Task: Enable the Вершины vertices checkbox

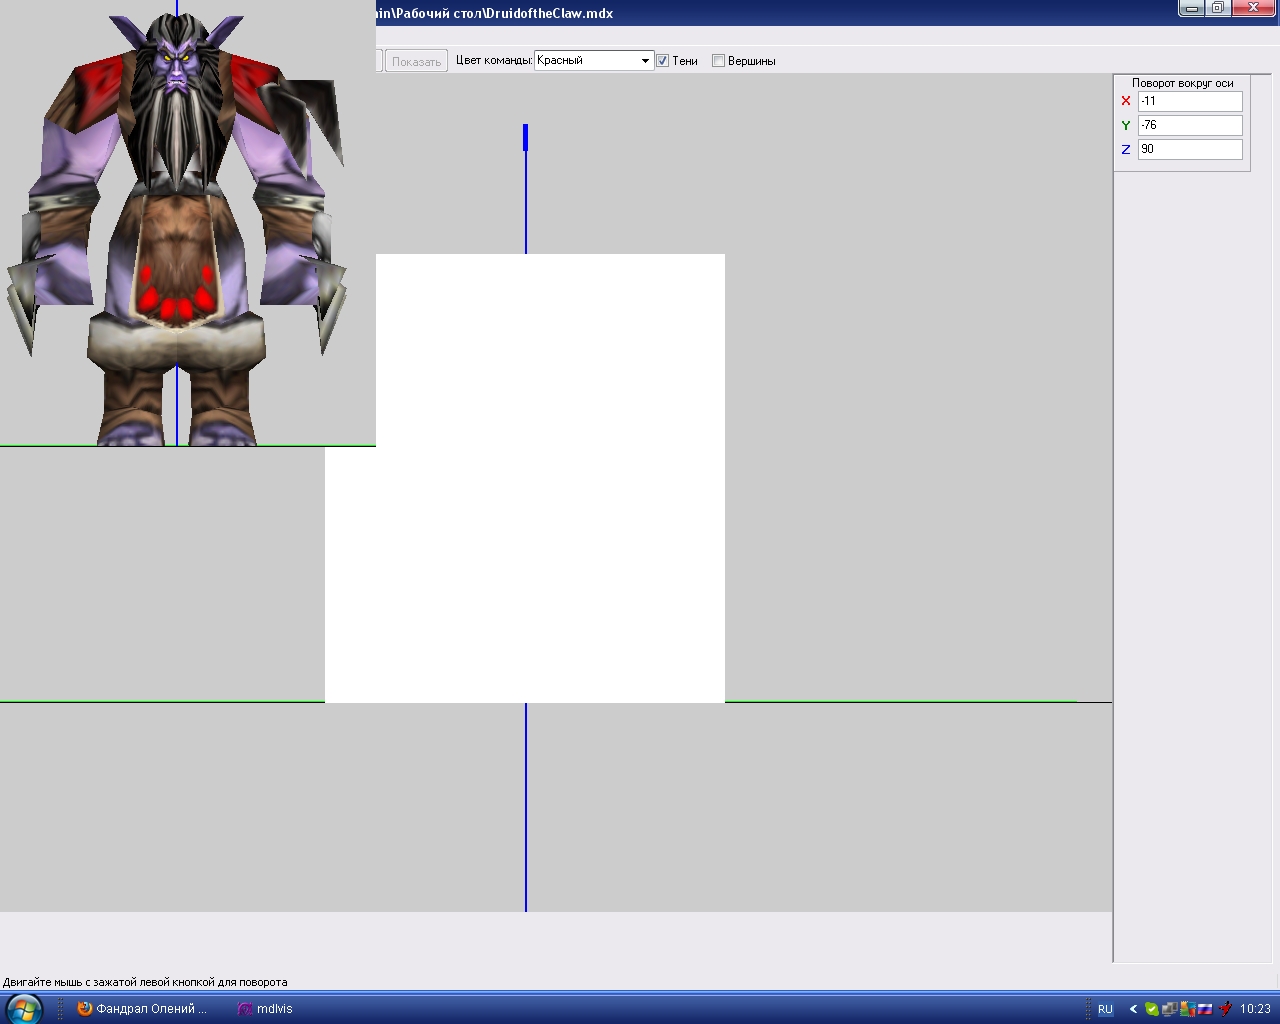Action: (718, 61)
